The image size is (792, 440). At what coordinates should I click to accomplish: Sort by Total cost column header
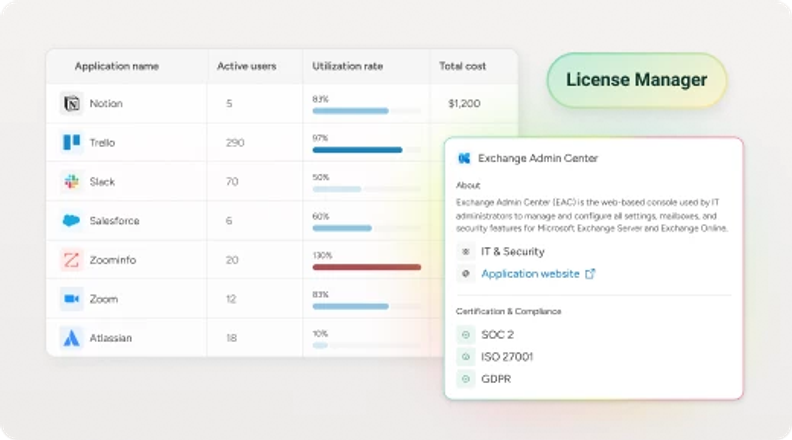point(462,66)
